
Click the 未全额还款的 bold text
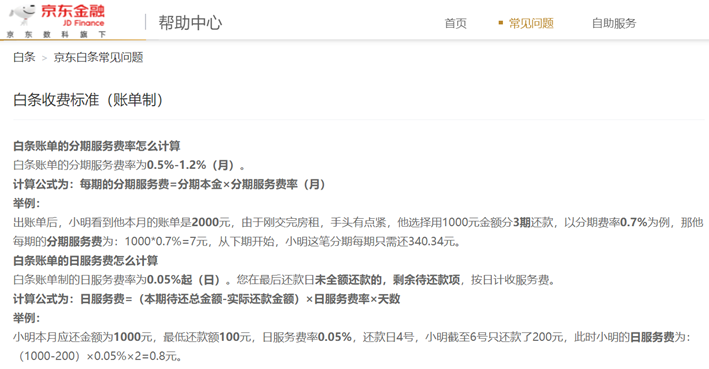(348, 280)
